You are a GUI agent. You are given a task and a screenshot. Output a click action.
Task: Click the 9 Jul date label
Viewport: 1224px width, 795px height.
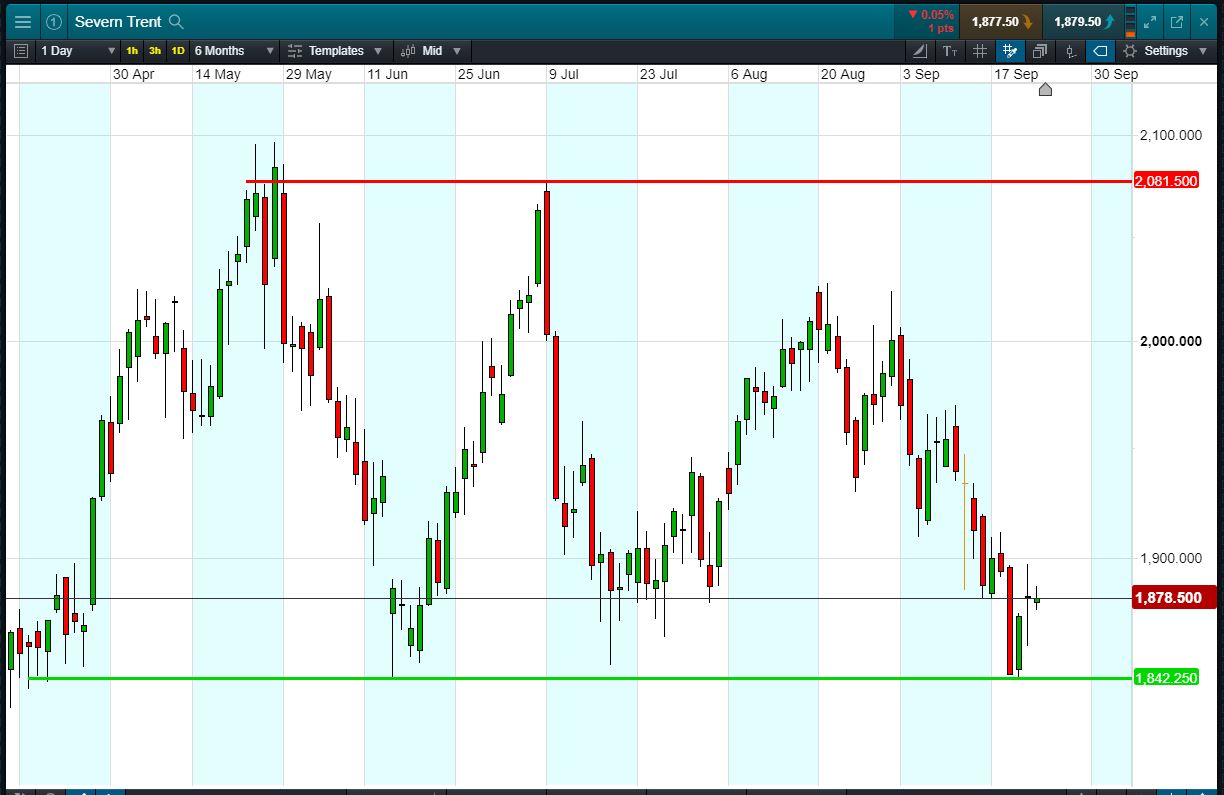pos(563,74)
